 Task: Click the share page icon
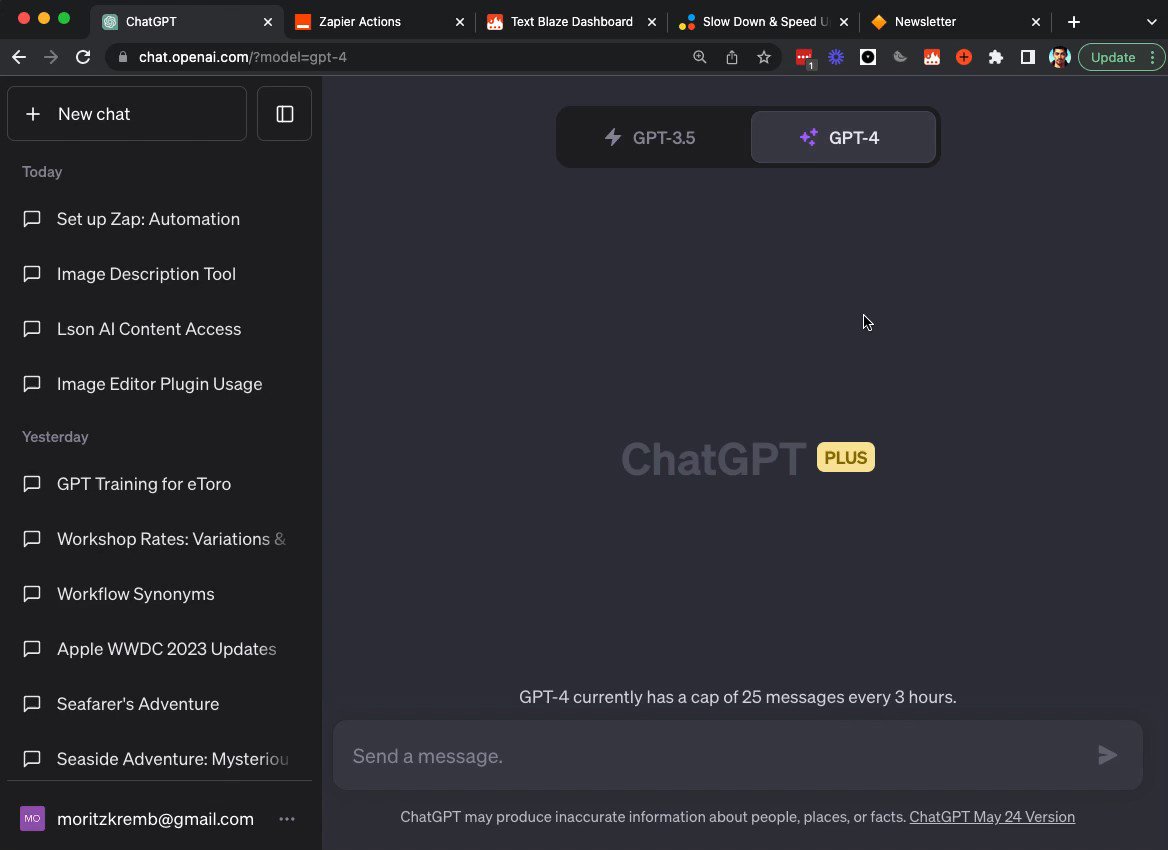[x=731, y=57]
